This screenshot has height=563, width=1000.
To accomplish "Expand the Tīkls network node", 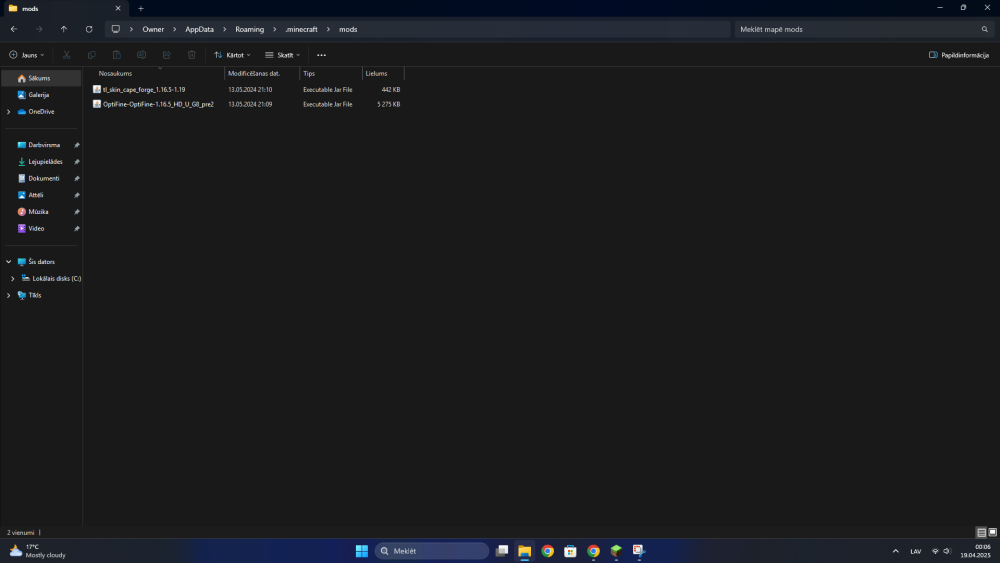I will tap(9, 295).
